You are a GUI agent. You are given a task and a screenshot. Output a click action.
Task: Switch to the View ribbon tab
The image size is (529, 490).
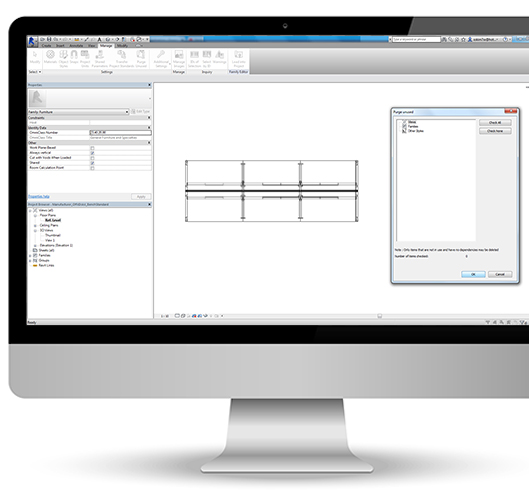coord(91,46)
